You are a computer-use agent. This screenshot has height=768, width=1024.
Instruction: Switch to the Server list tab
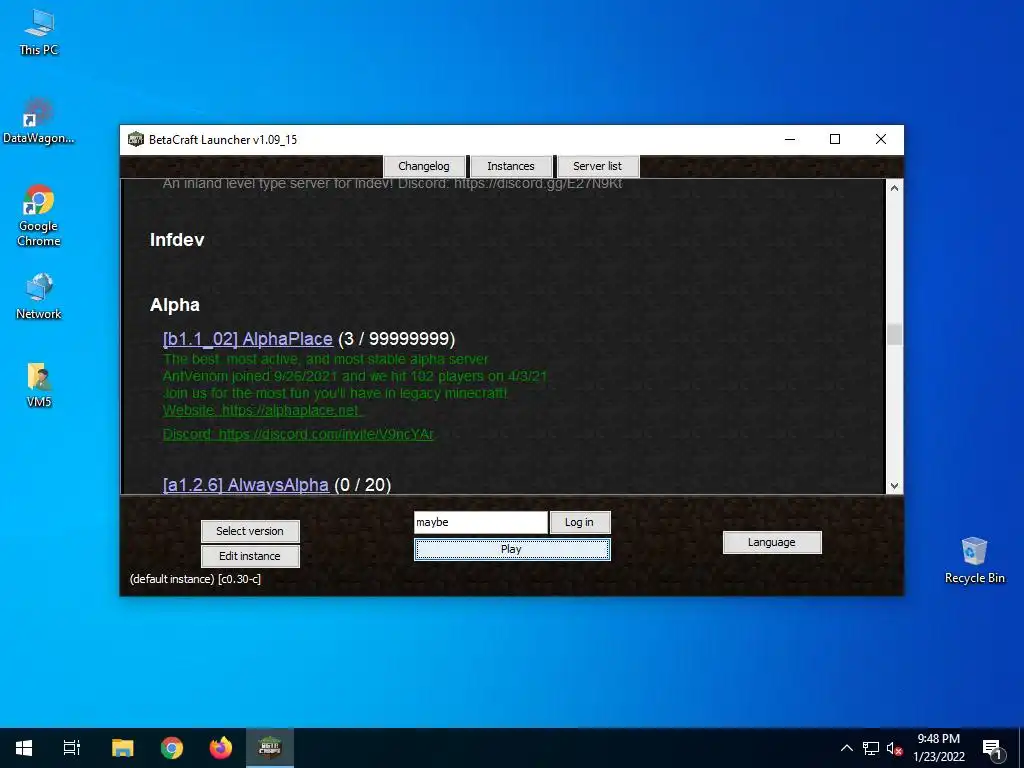(598, 166)
